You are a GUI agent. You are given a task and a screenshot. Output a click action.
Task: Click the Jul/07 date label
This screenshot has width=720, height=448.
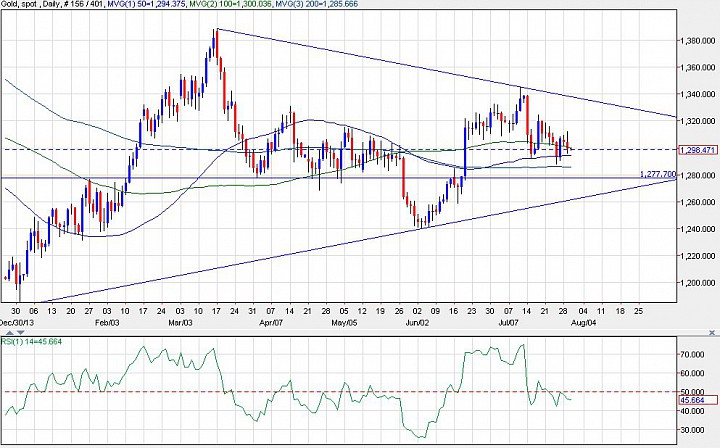[x=508, y=323]
